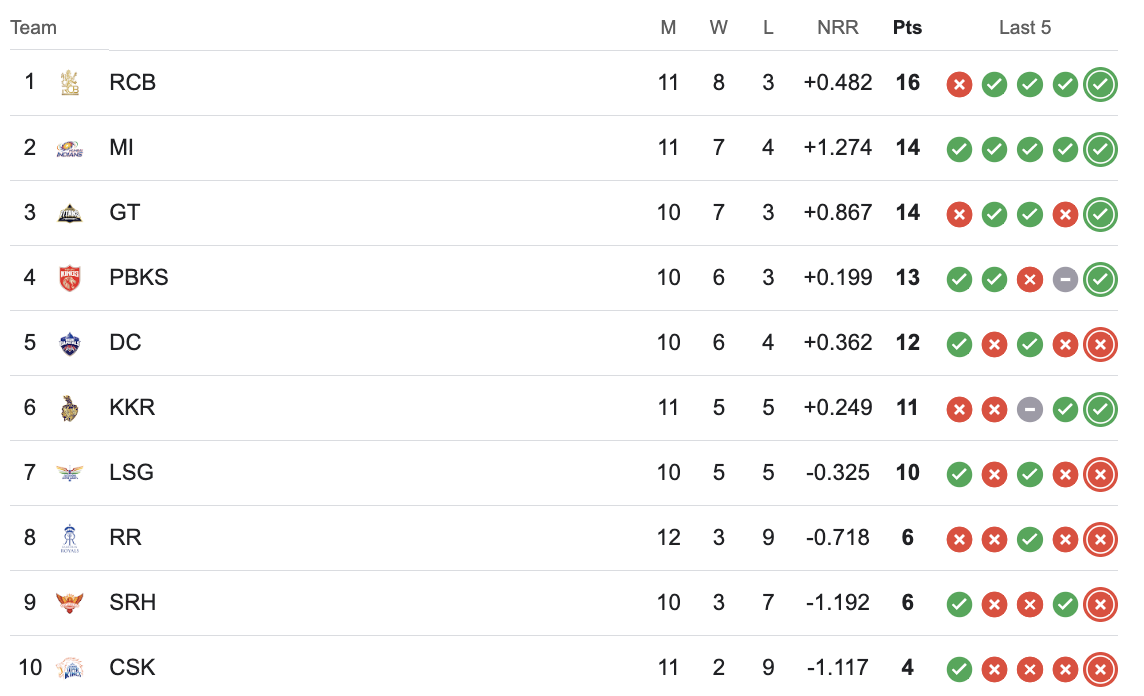Click PBKS's grey no-result match icon
Viewport: 1144px width, 696px height.
(x=1065, y=279)
